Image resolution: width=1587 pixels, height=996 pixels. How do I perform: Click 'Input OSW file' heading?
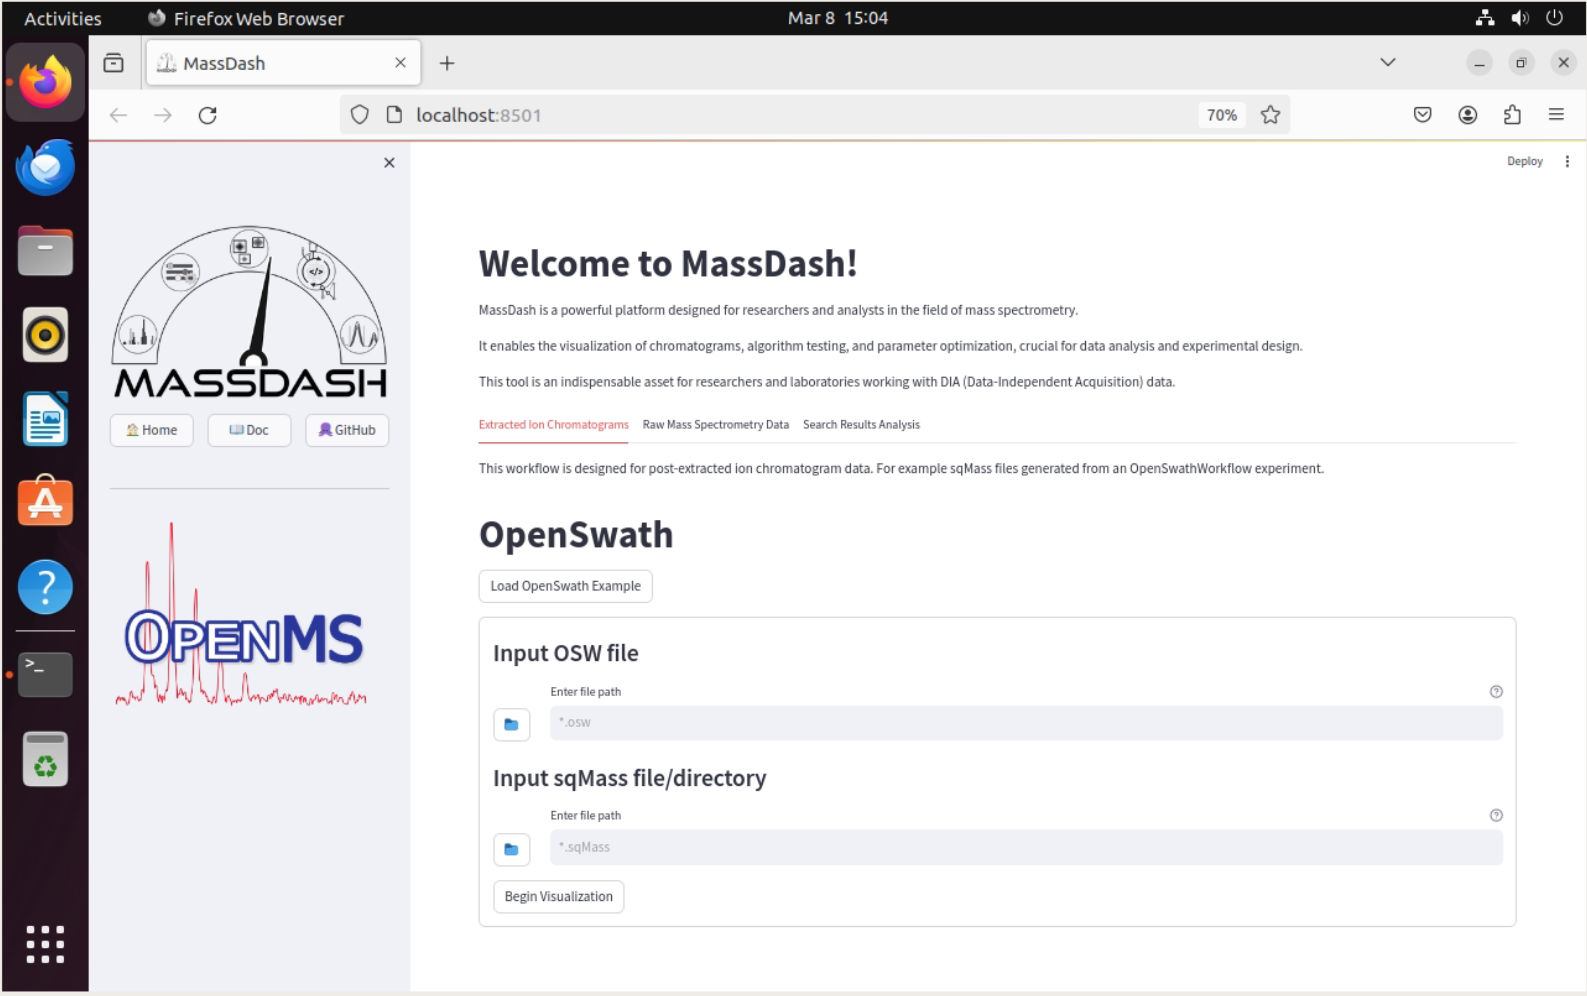point(565,653)
